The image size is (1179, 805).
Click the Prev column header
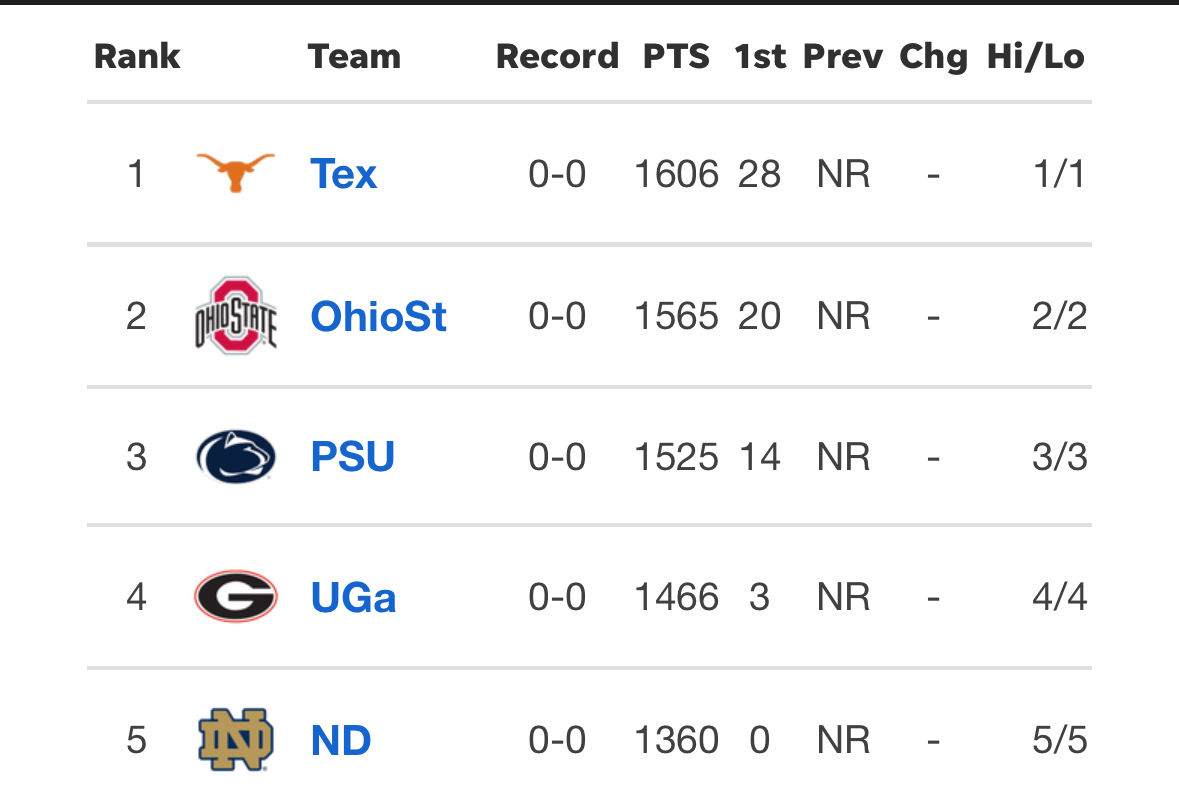pos(843,56)
